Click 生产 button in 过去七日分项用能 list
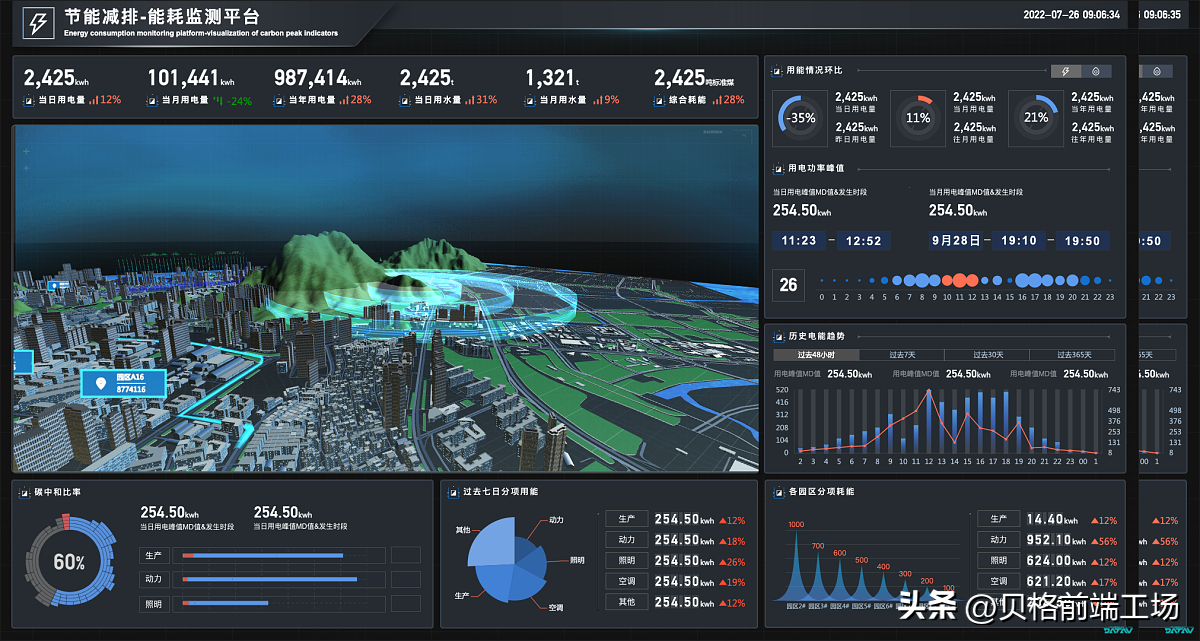 click(626, 519)
